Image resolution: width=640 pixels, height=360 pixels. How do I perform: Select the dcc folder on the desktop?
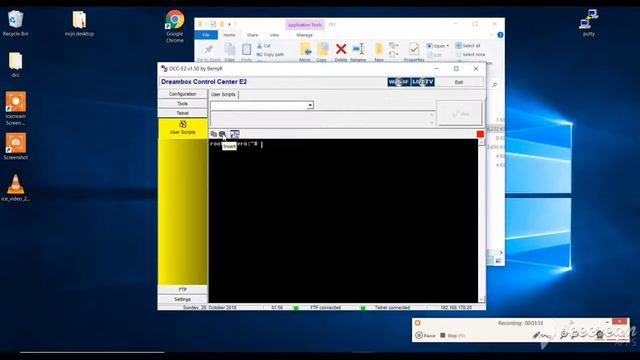[16, 64]
